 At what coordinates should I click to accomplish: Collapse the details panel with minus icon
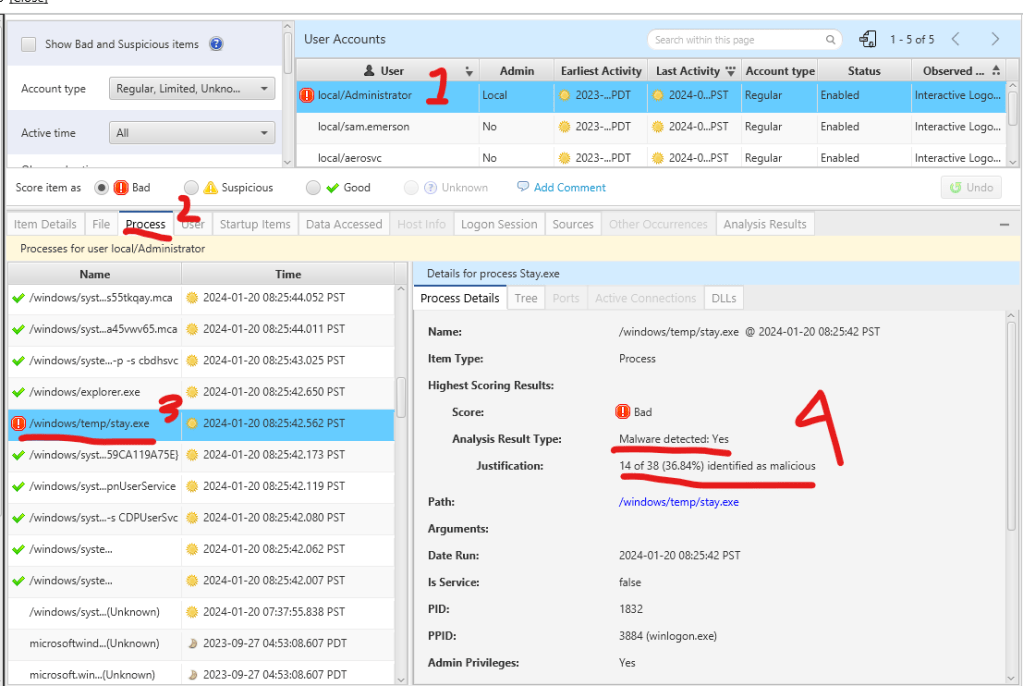(x=1004, y=225)
